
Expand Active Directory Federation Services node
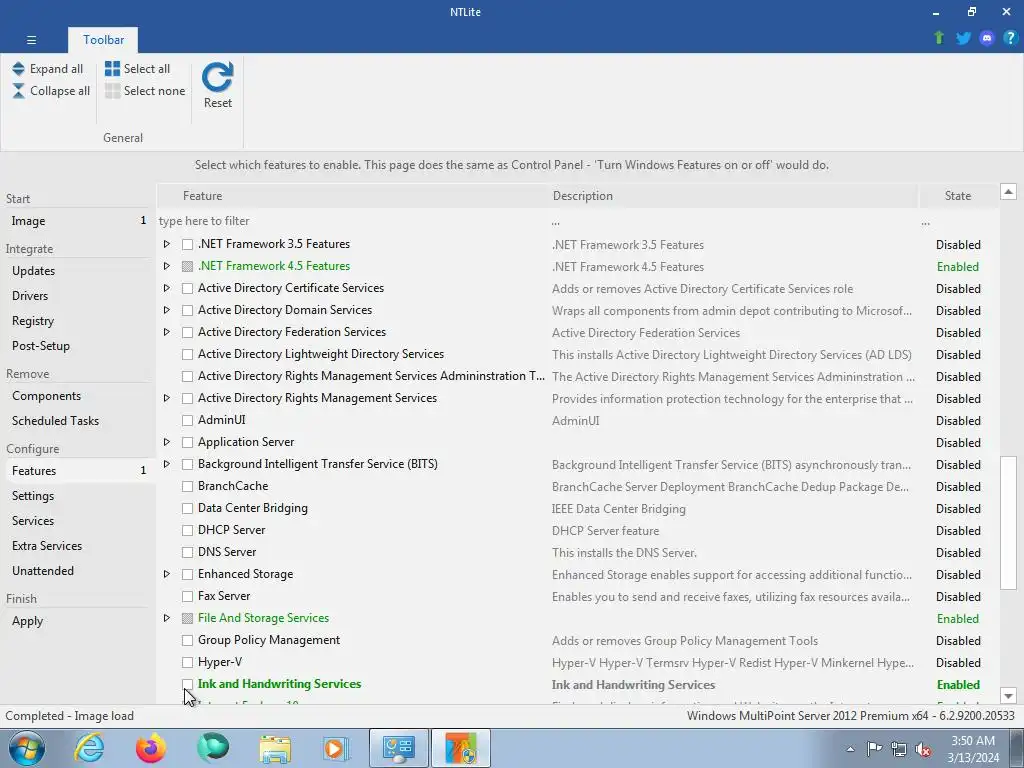[167, 332]
